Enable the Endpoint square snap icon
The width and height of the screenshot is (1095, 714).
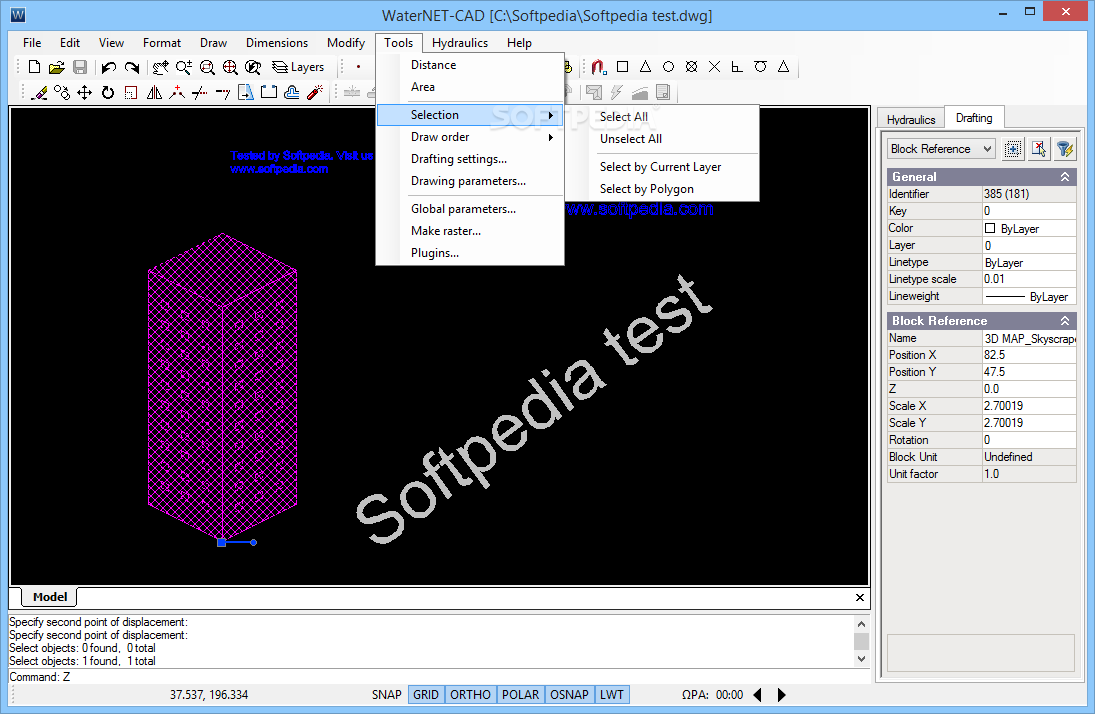coord(622,67)
